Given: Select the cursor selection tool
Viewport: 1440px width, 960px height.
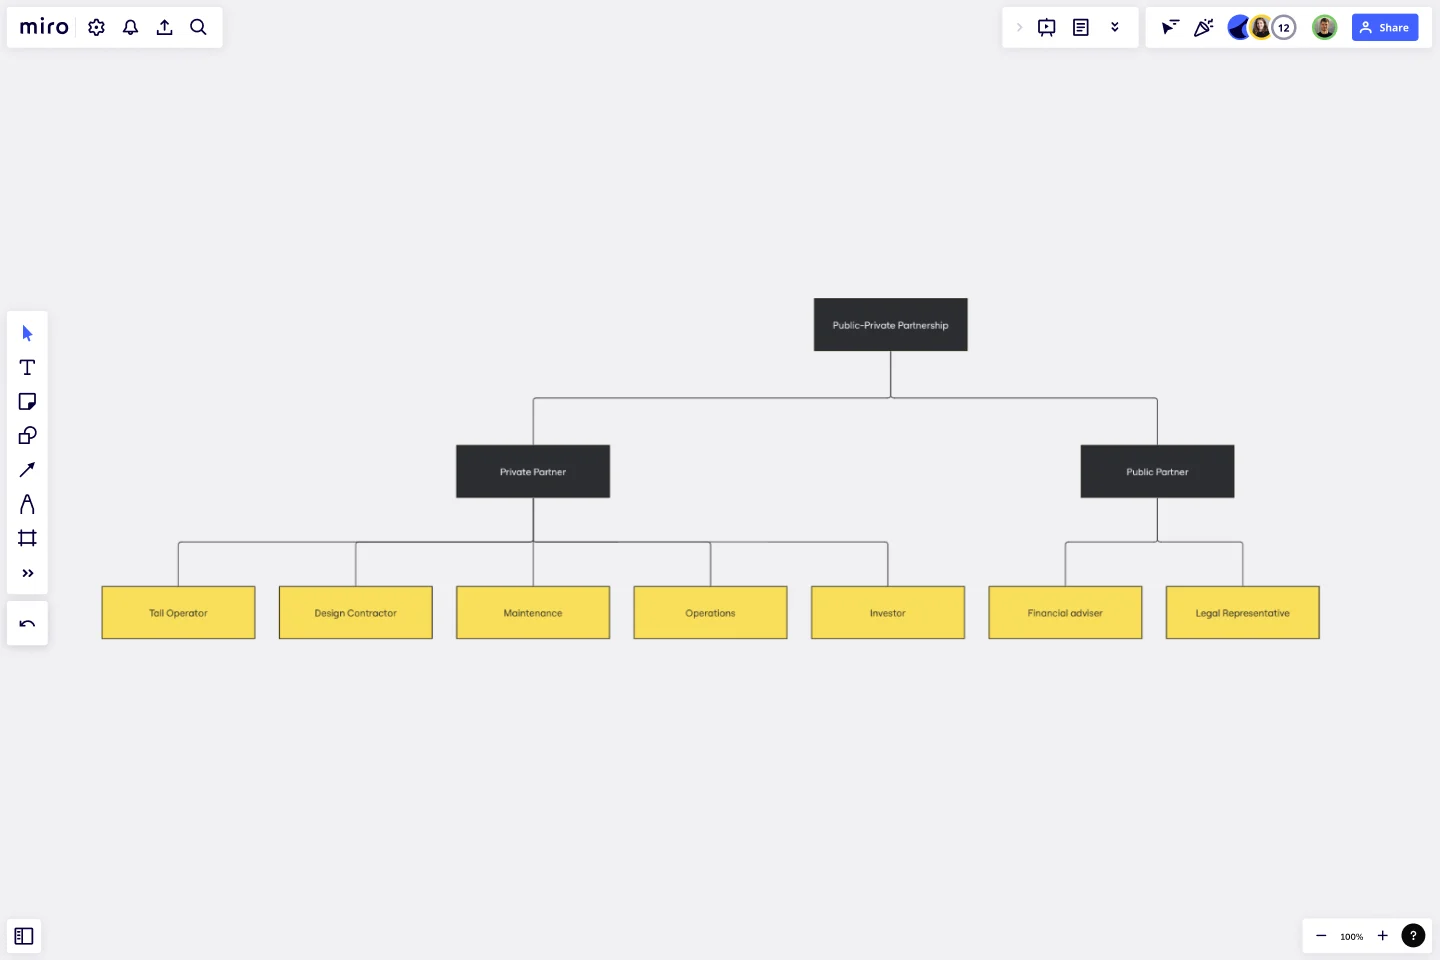Looking at the screenshot, I should point(27,333).
